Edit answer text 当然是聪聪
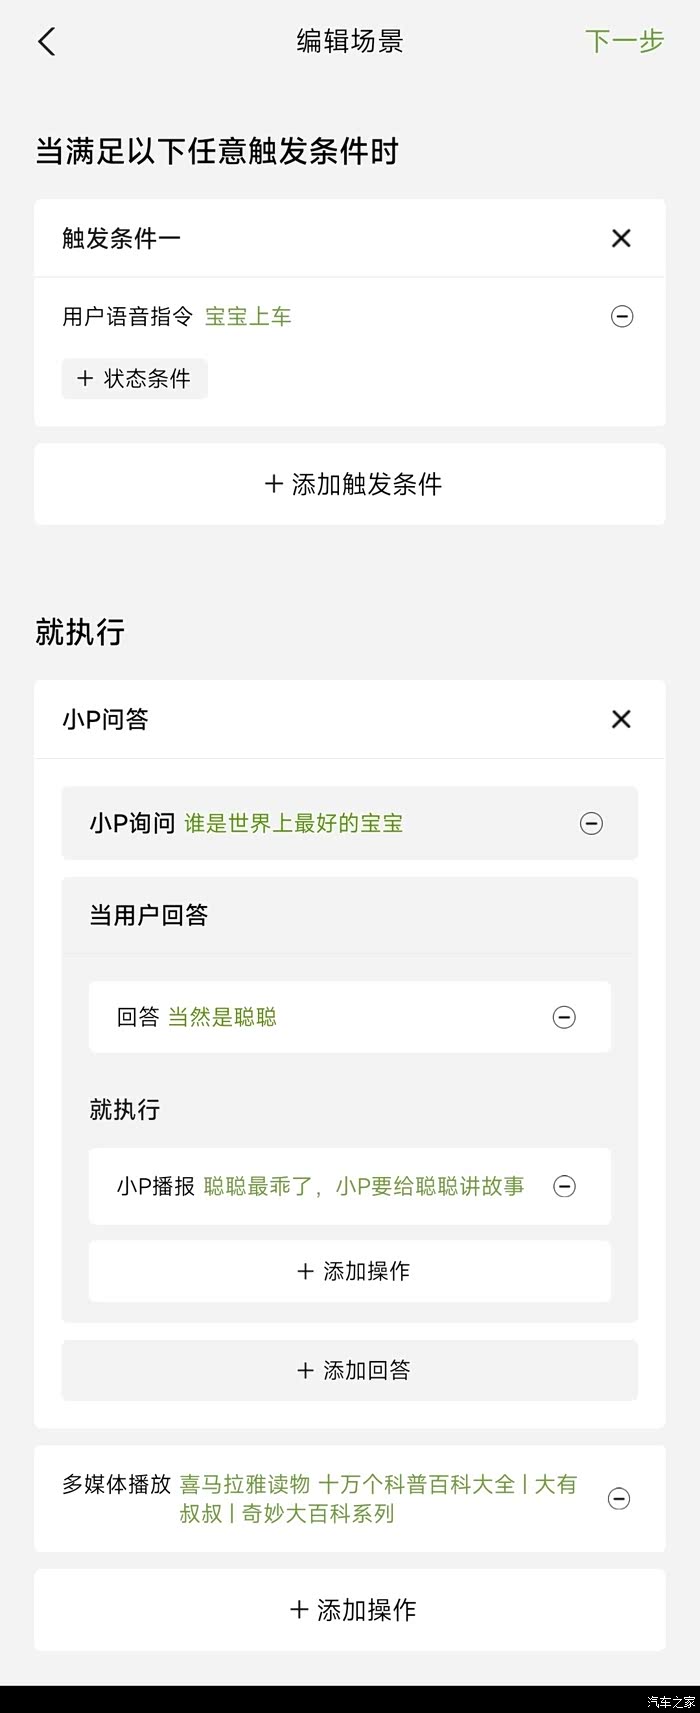This screenshot has height=1713, width=700. 222,1018
